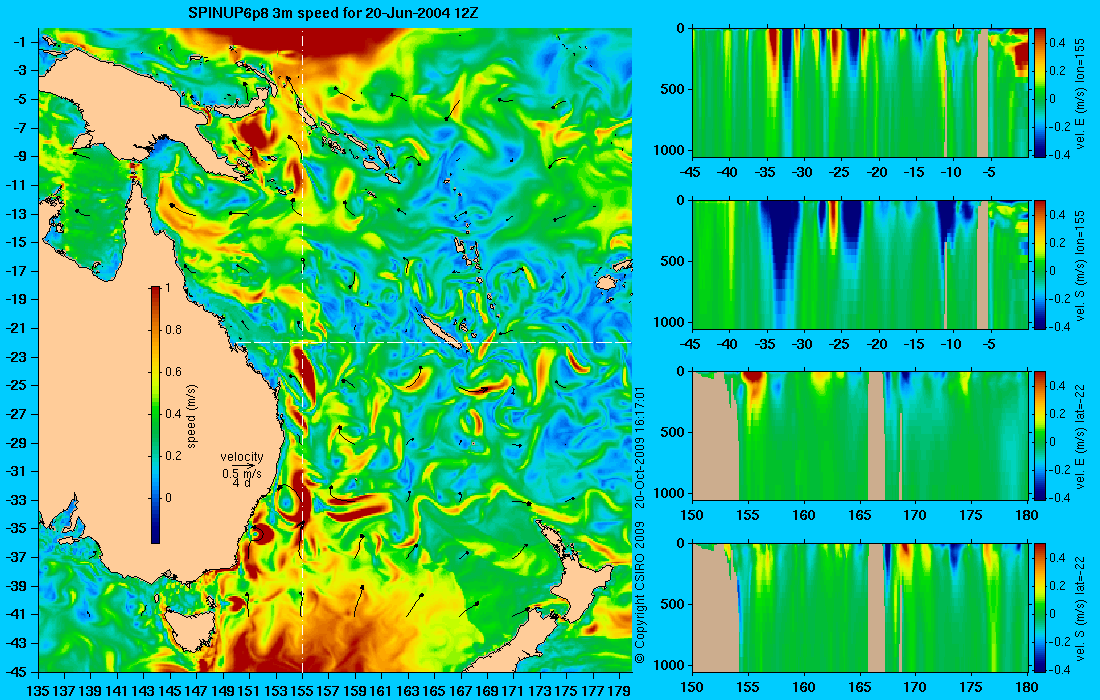Click the "1" label at top of speed color bar
This screenshot has height=700, width=1100.
[166, 288]
